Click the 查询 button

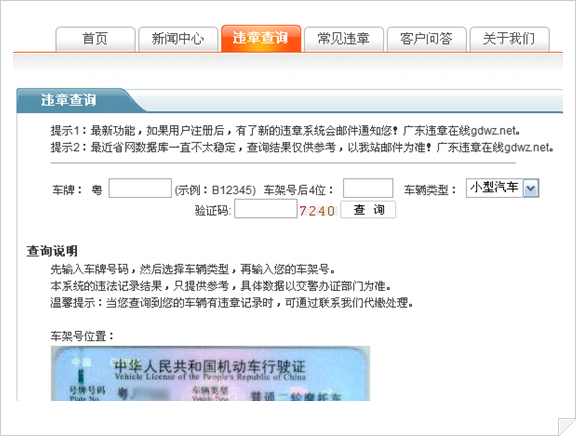[x=368, y=210]
